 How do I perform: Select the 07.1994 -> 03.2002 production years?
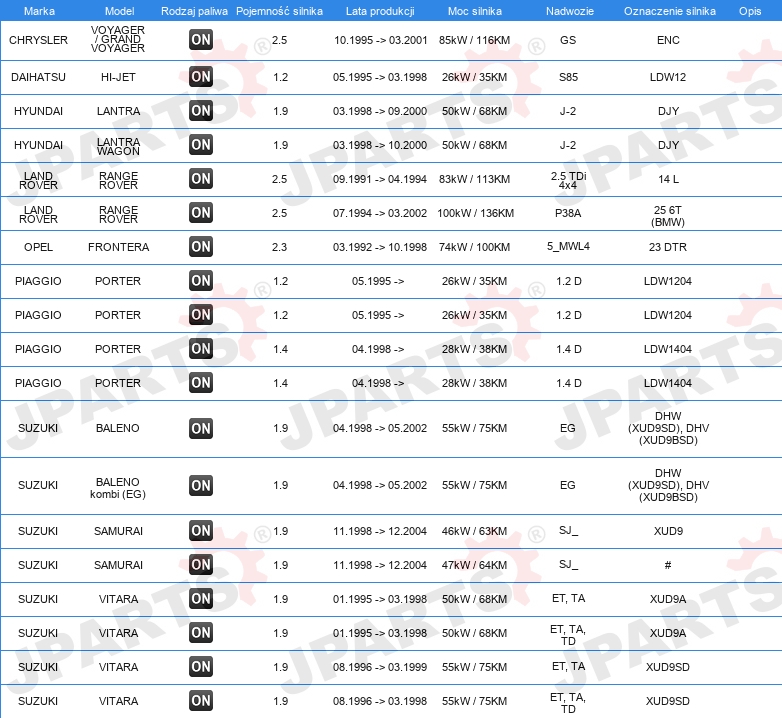pyautogui.click(x=380, y=213)
